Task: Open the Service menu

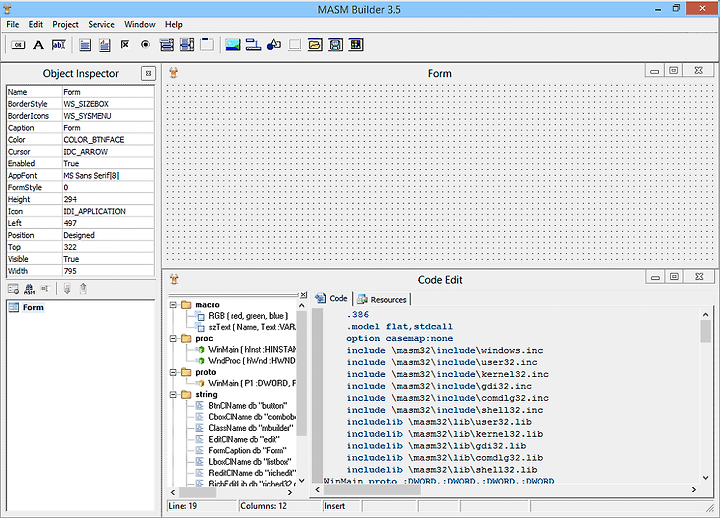Action: pyautogui.click(x=101, y=24)
